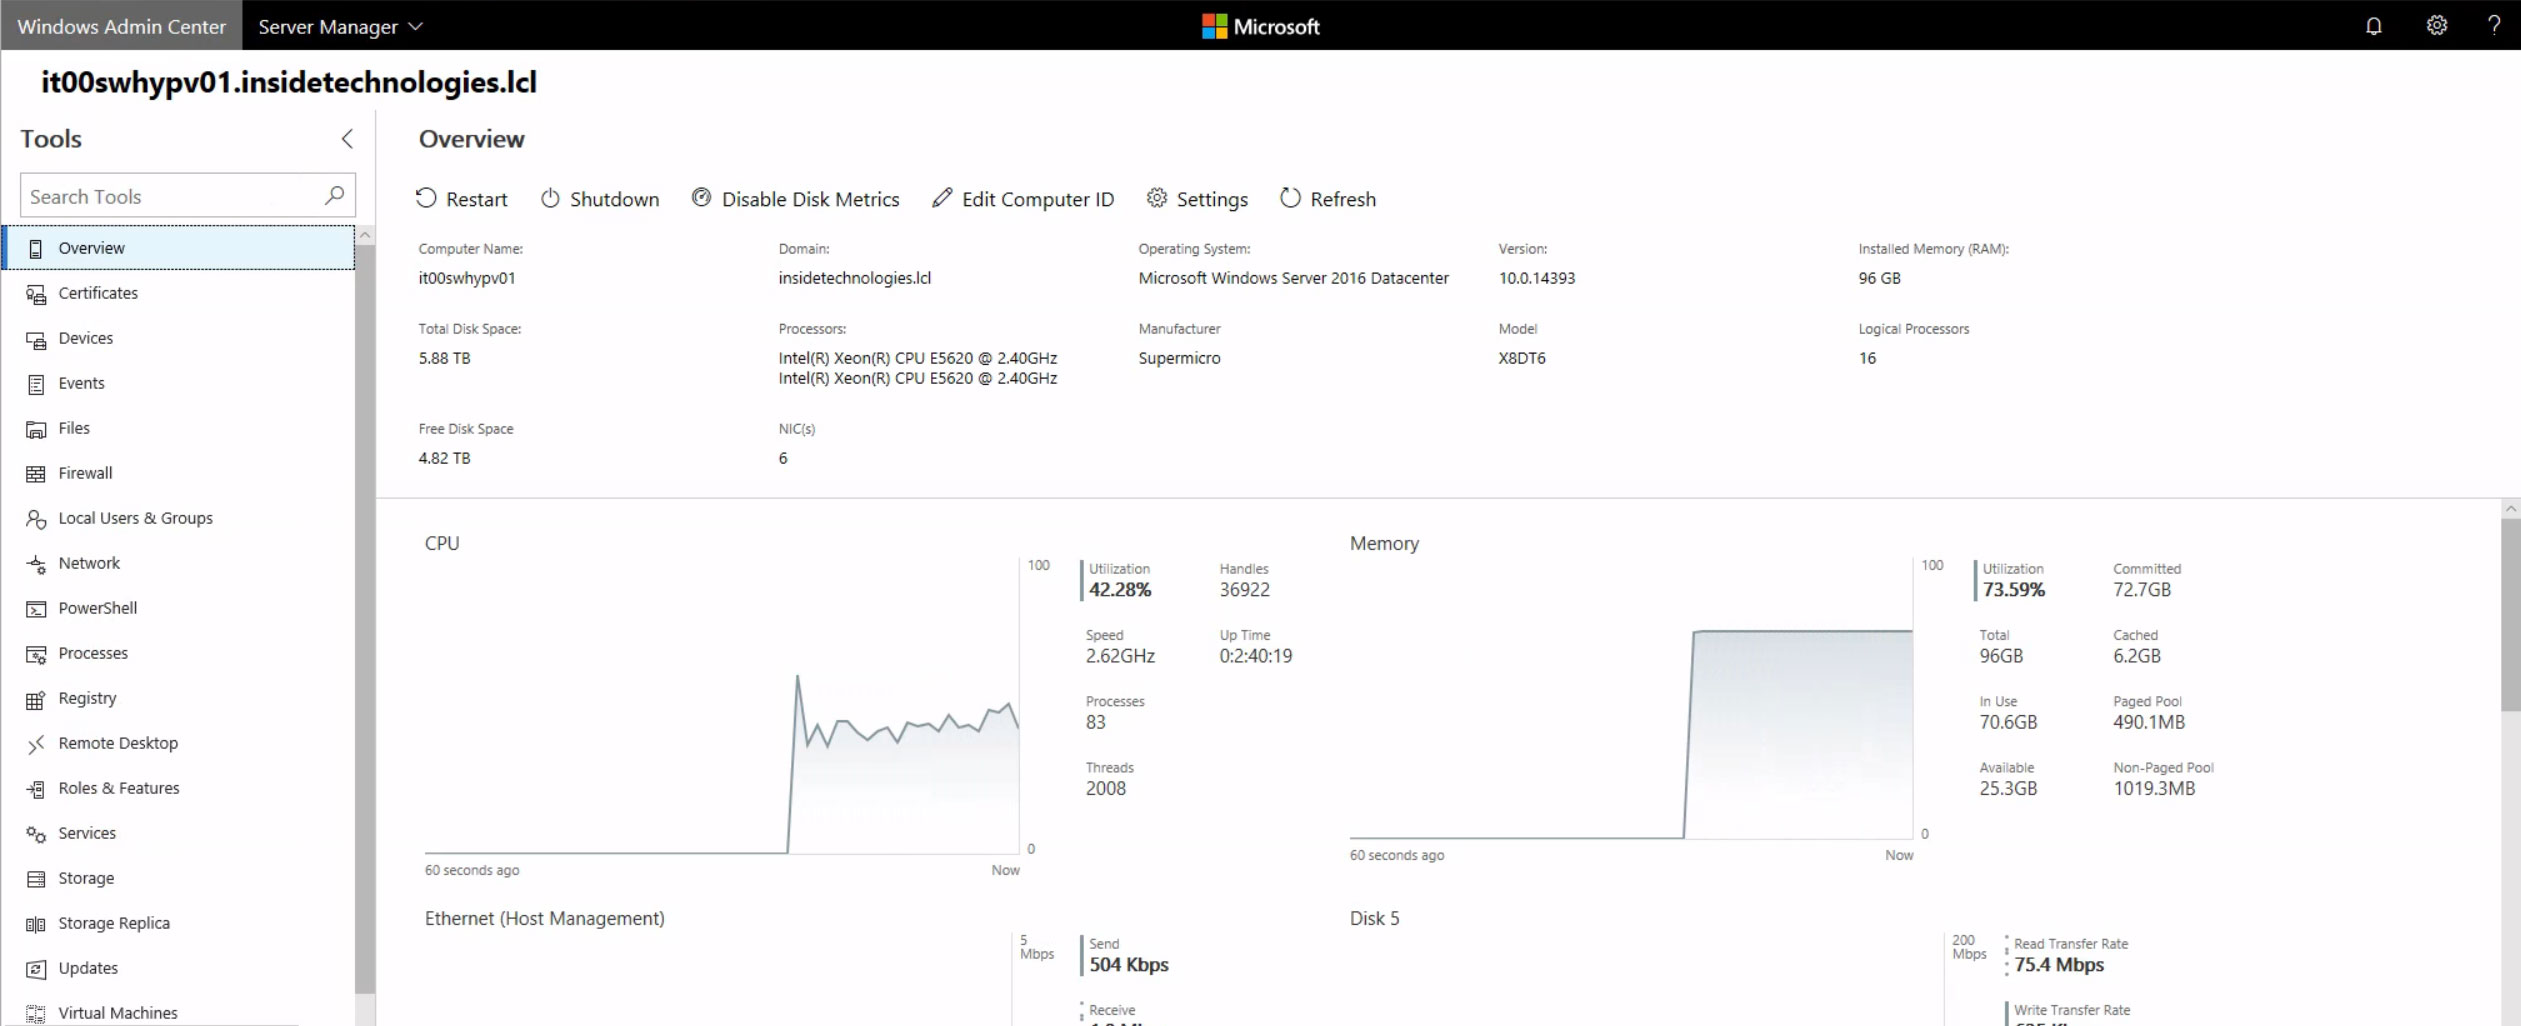The image size is (2521, 1026).
Task: Select Overview in Tools list
Action: click(x=180, y=248)
